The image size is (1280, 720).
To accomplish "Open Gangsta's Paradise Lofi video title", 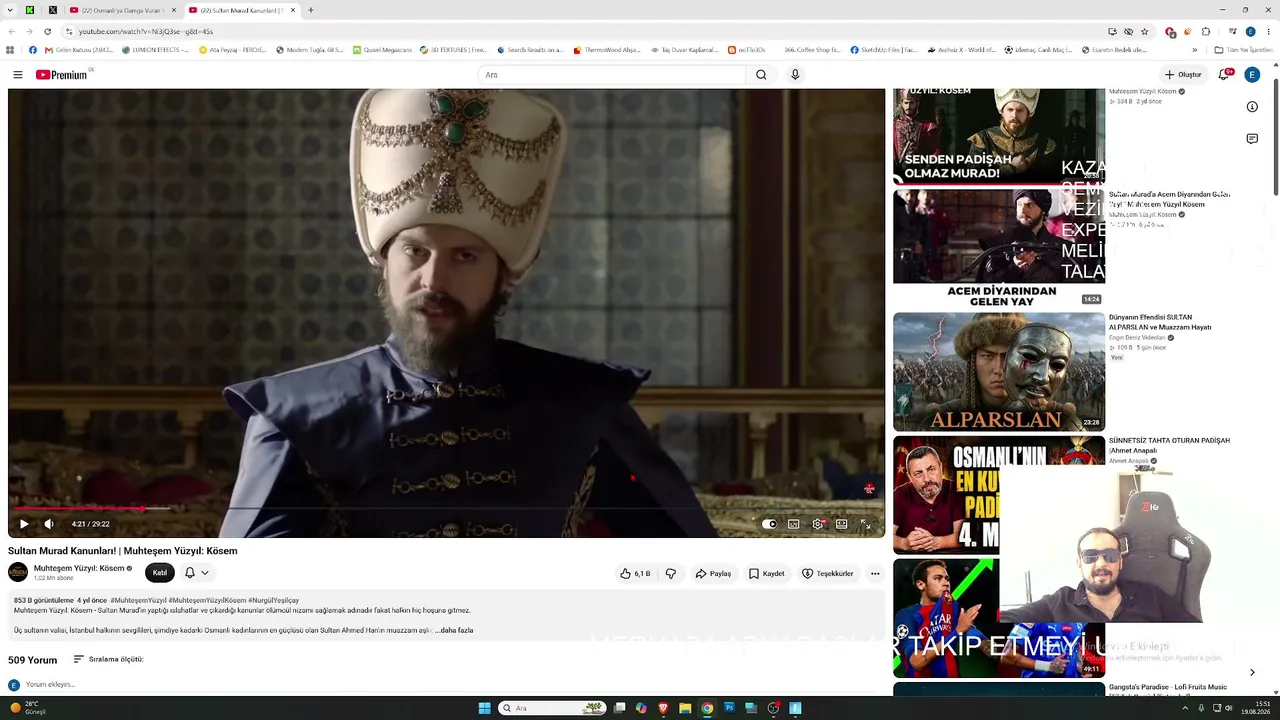I will point(1168,687).
